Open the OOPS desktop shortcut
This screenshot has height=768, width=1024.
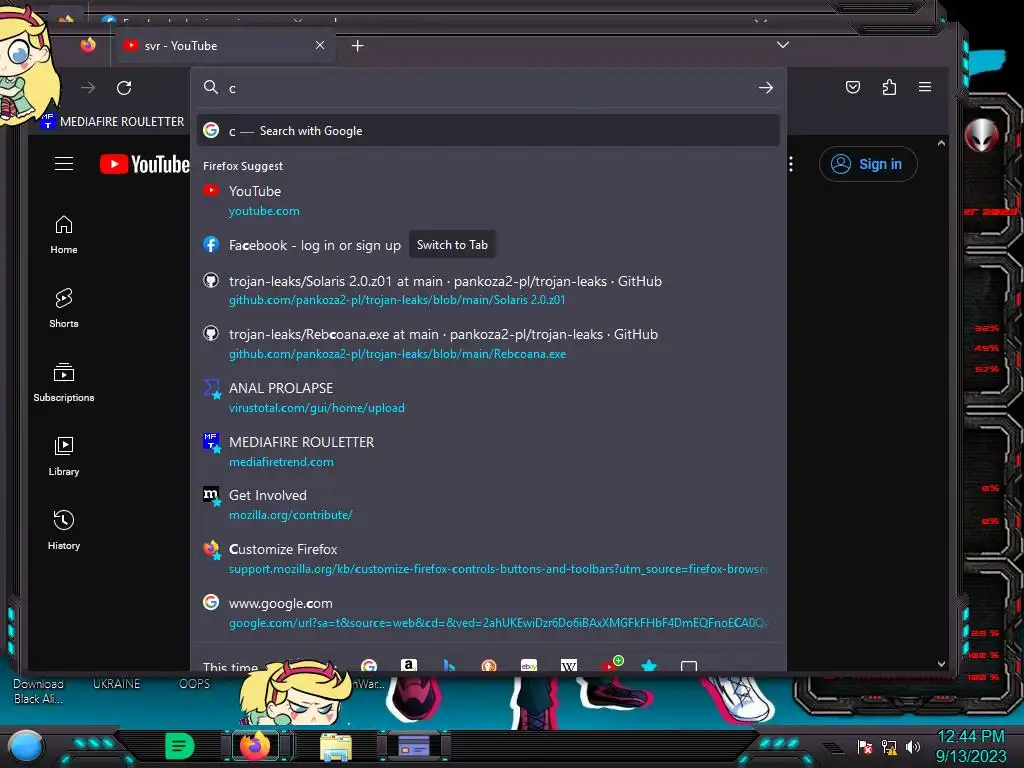pos(195,684)
